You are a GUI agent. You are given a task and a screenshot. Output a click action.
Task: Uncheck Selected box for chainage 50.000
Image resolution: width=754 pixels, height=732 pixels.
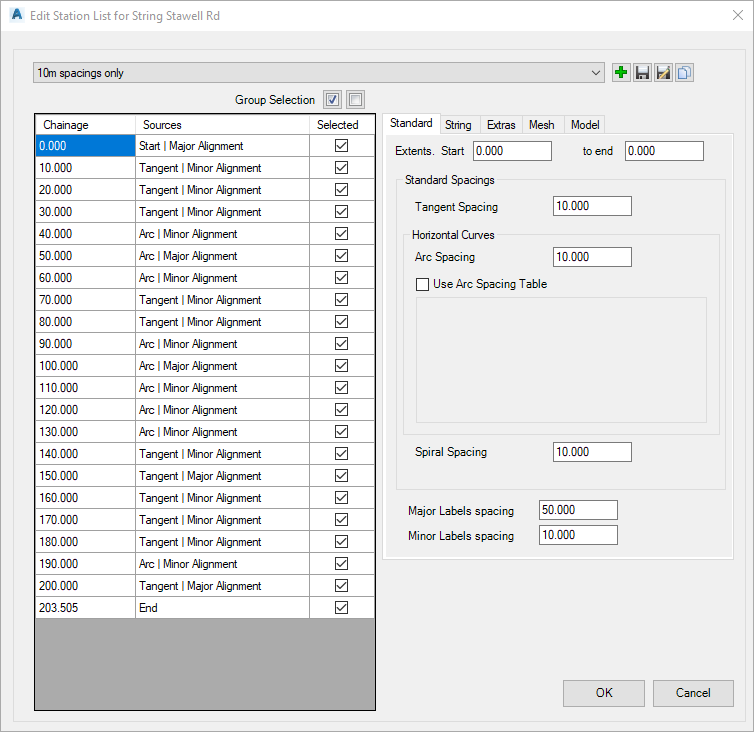[341, 256]
